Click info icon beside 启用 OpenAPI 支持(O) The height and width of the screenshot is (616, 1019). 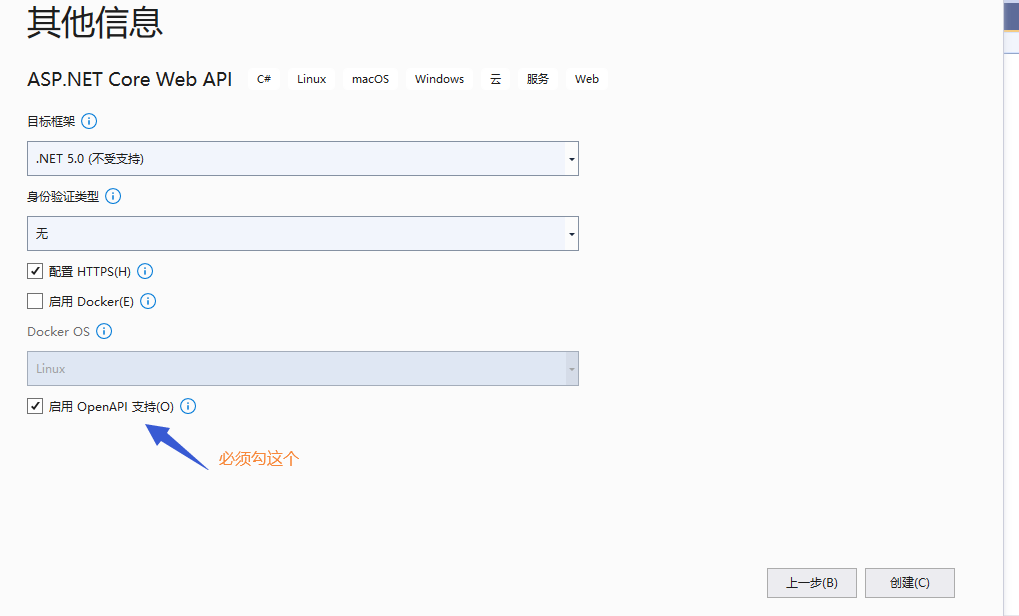[188, 407]
